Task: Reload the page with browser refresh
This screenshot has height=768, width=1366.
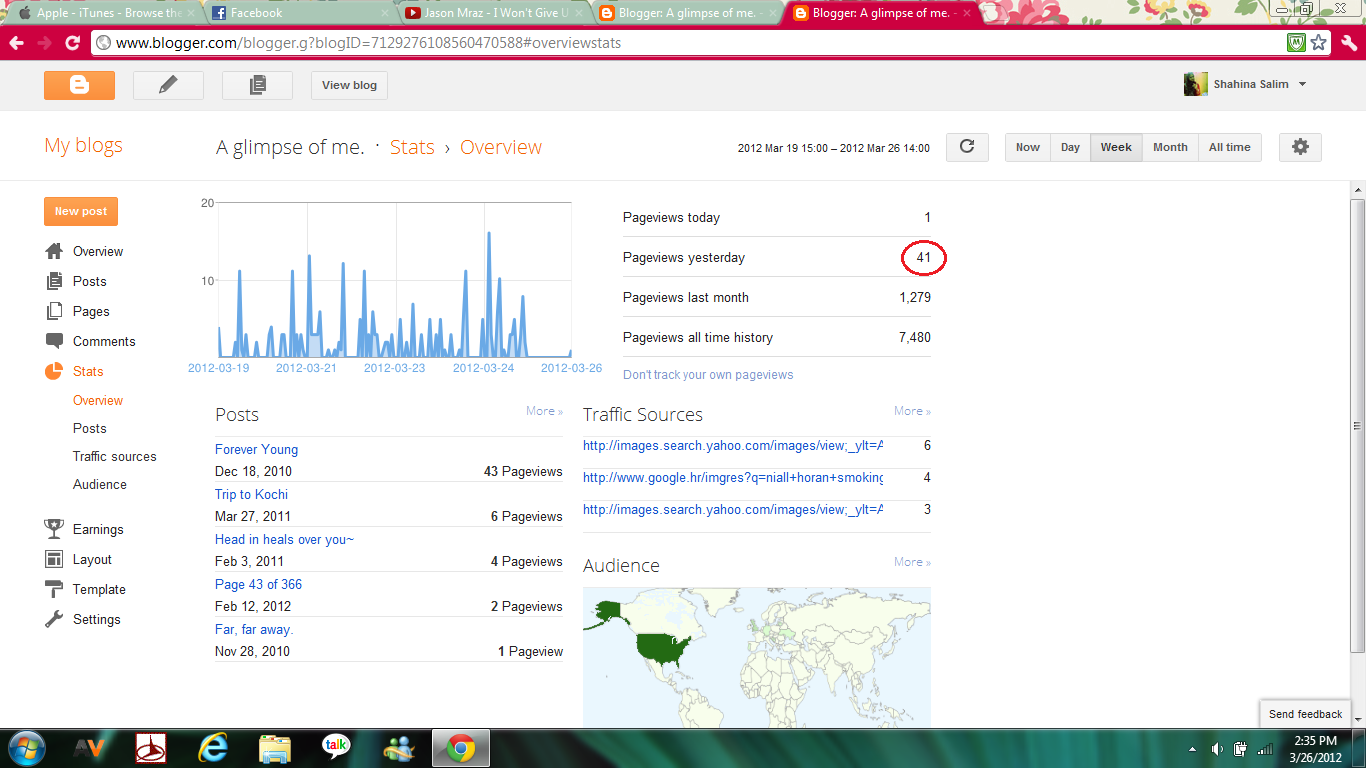Action: tap(72, 43)
